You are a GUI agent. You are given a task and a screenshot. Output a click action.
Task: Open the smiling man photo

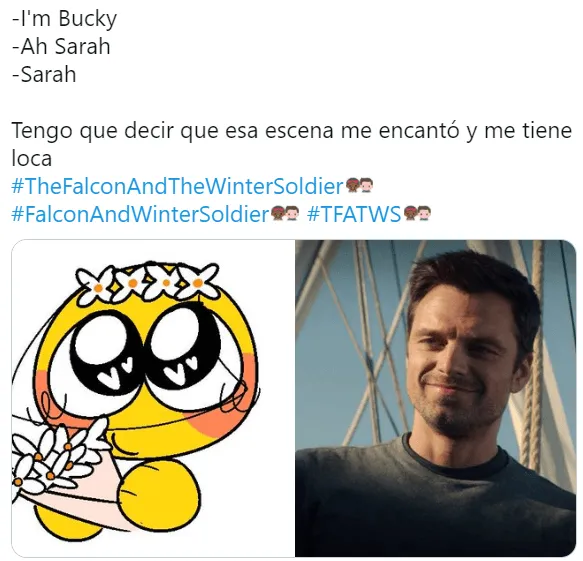pyautogui.click(x=435, y=398)
